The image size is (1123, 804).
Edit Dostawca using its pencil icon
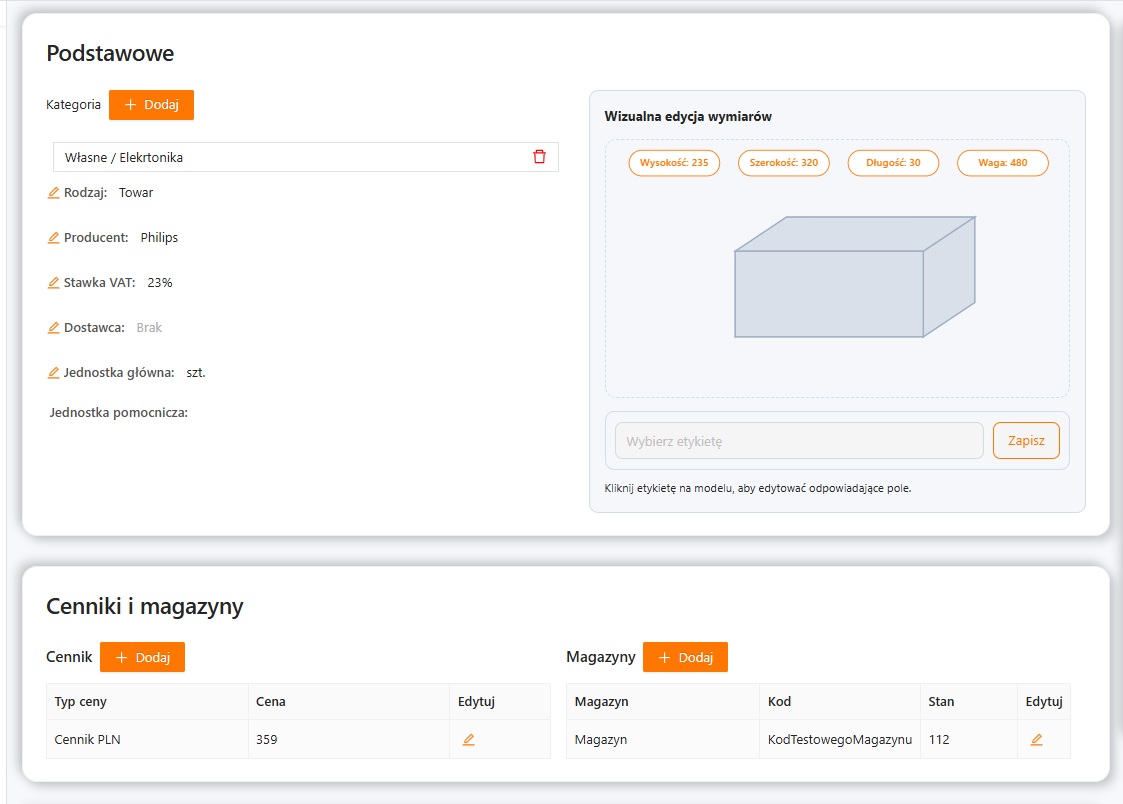tap(54, 328)
